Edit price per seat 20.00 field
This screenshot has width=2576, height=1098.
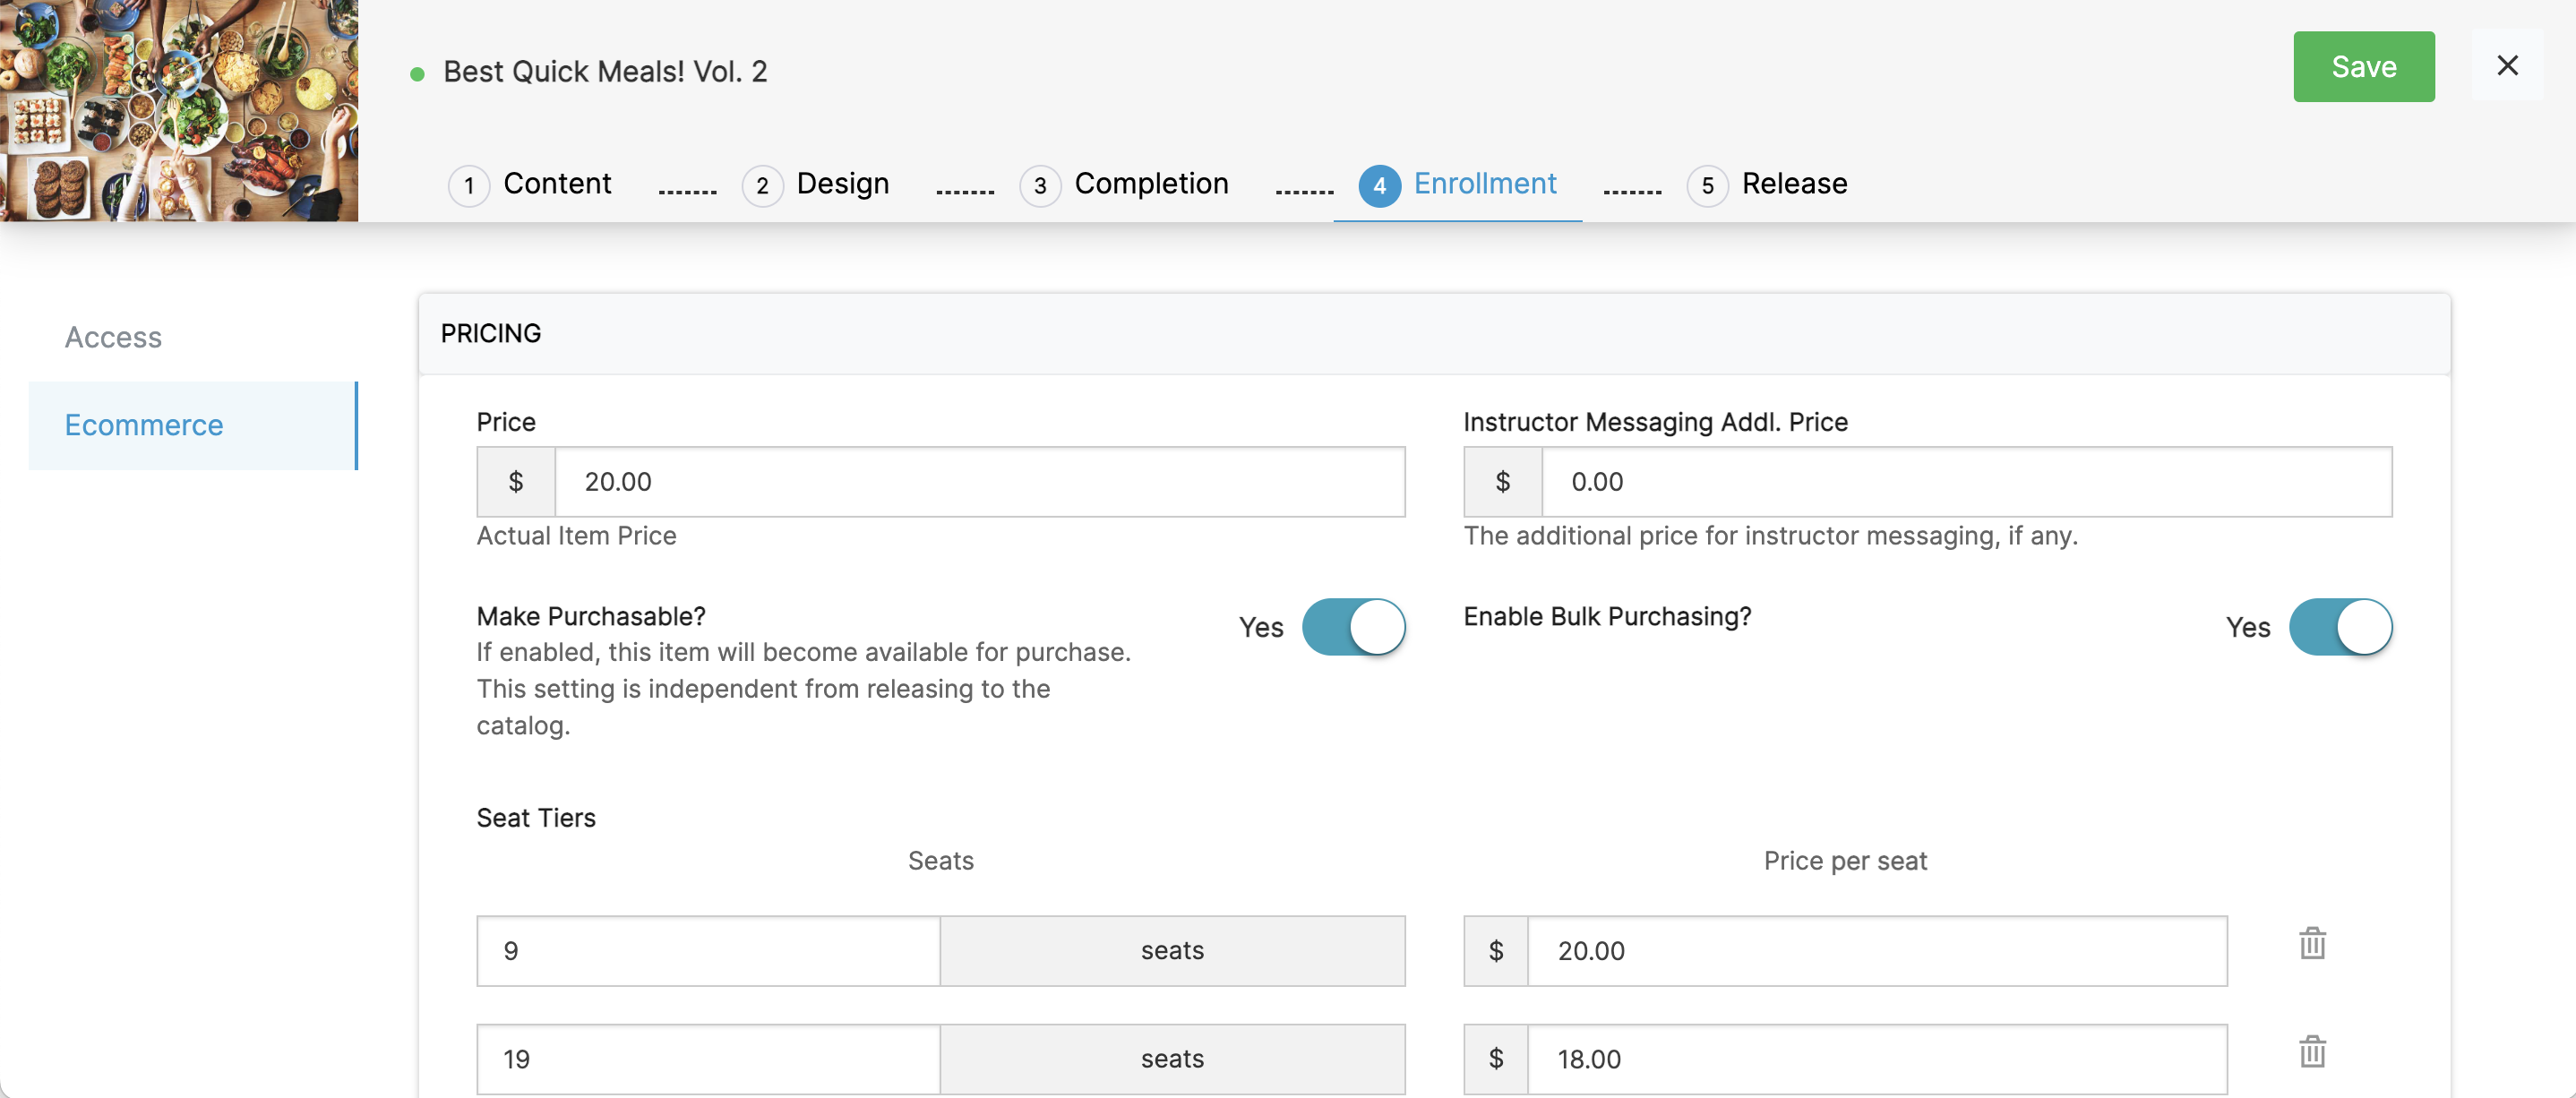tap(1877, 951)
